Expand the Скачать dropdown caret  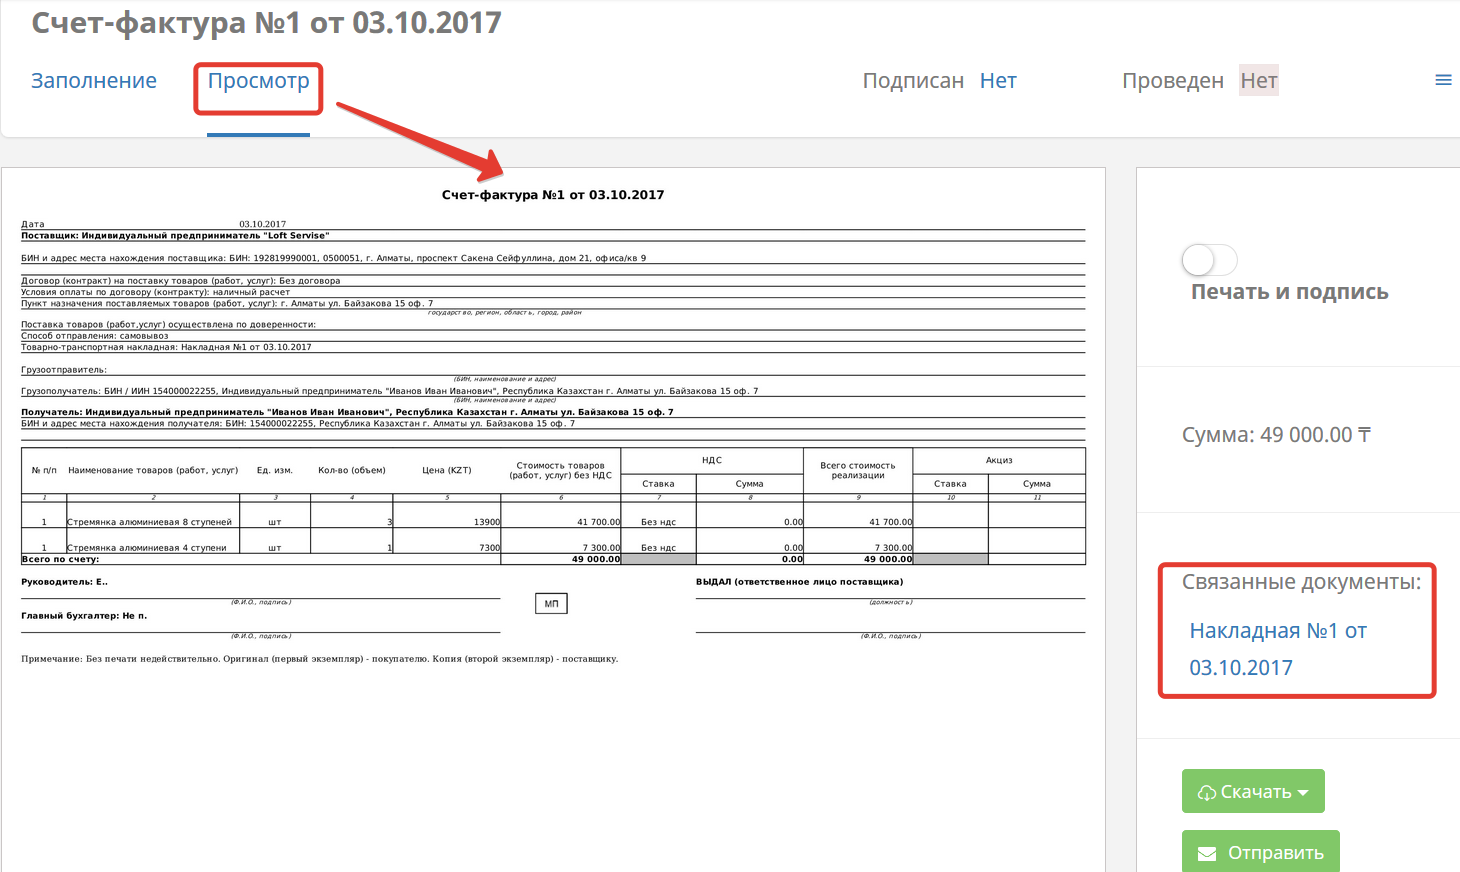tap(1303, 793)
